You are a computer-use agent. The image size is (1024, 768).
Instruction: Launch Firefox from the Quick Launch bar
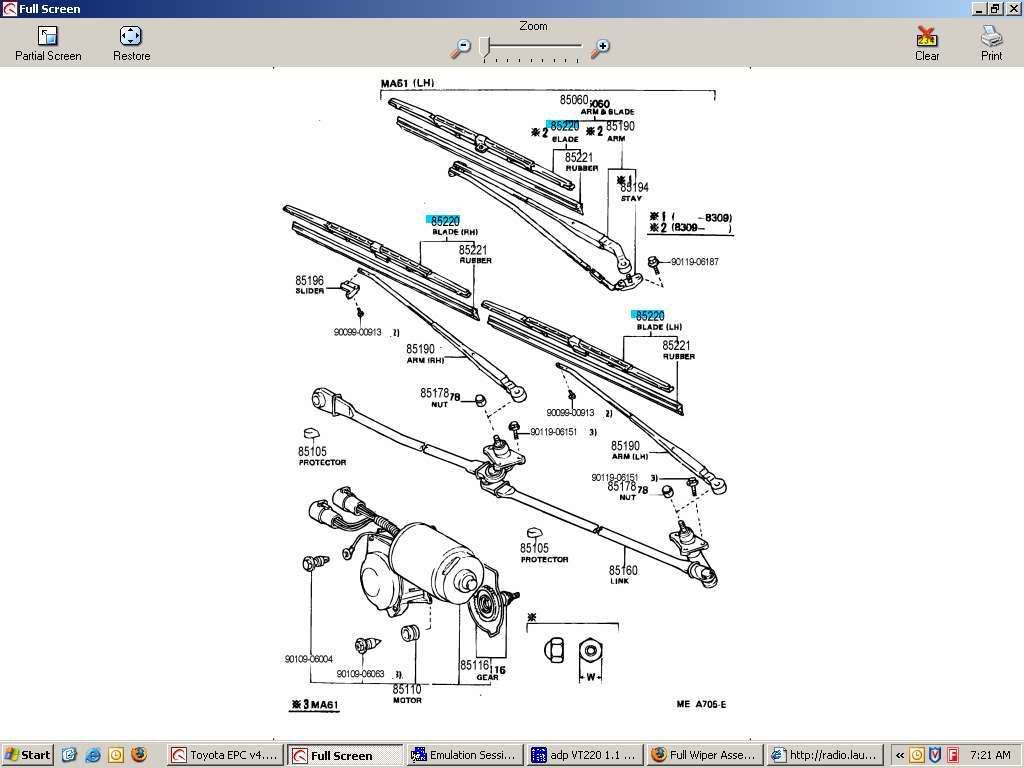tap(139, 755)
